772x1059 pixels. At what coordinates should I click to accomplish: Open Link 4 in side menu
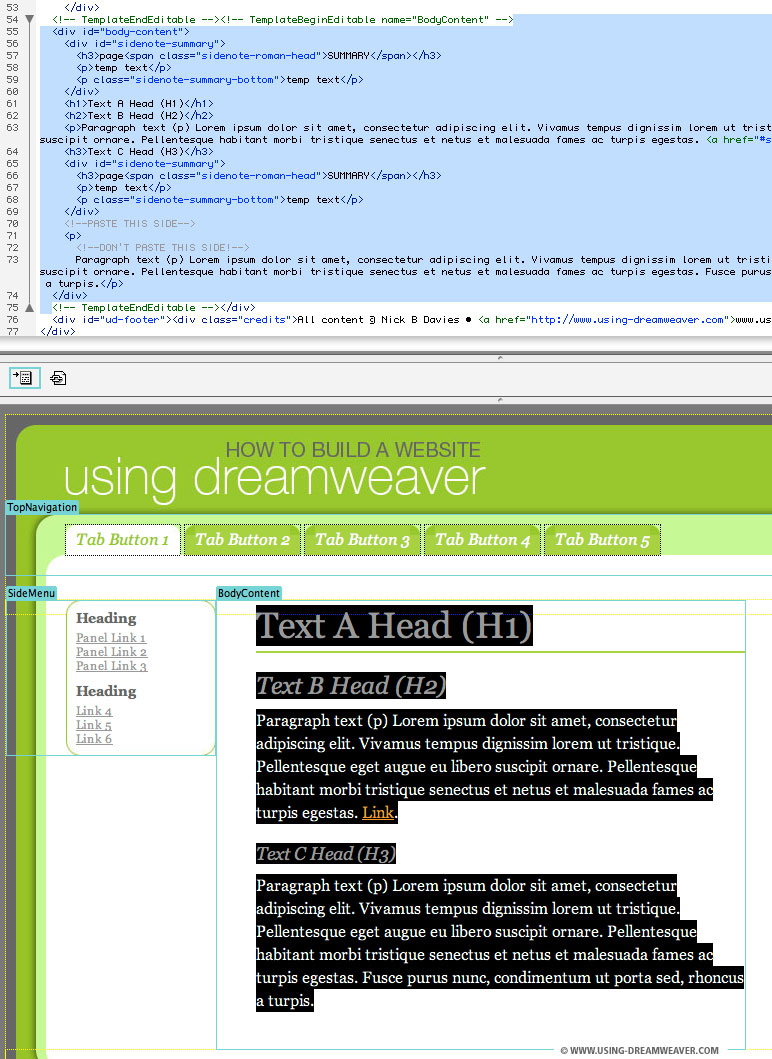click(94, 711)
